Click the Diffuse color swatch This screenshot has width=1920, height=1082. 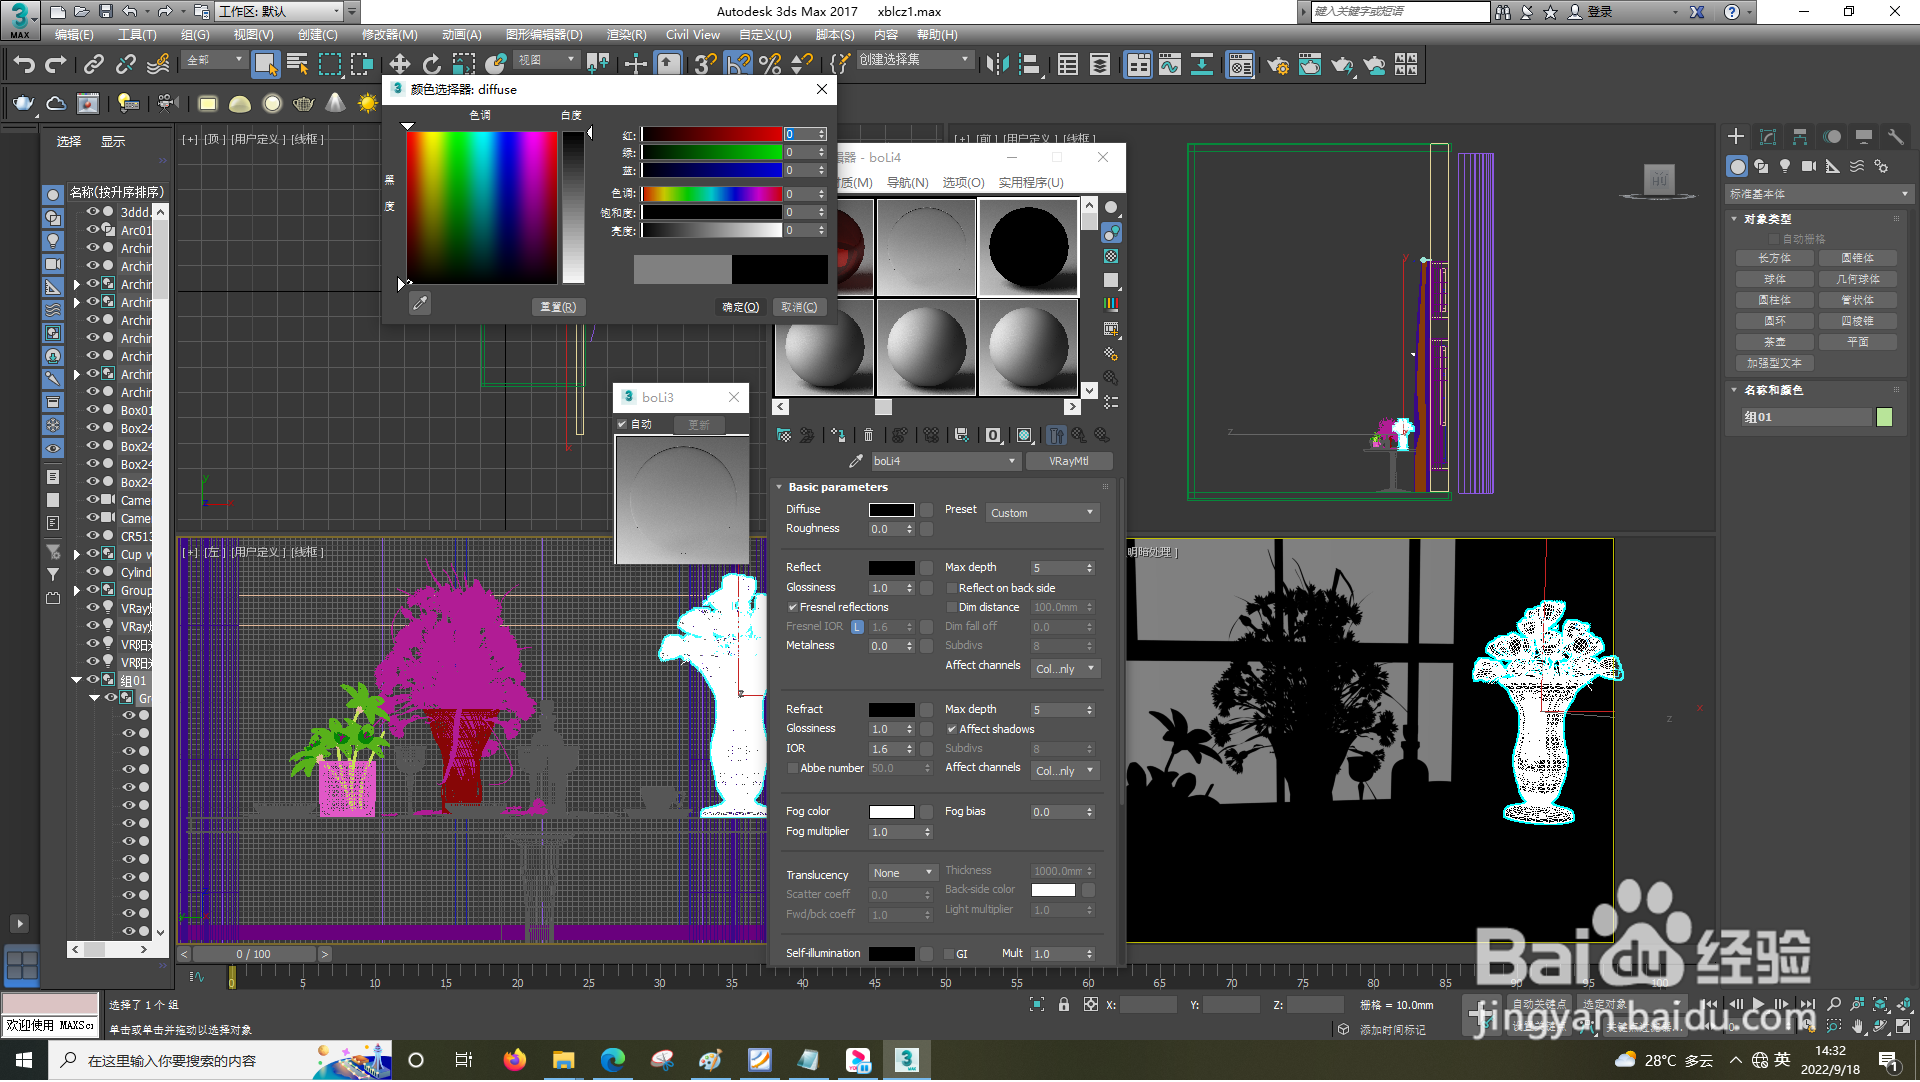pos(891,510)
